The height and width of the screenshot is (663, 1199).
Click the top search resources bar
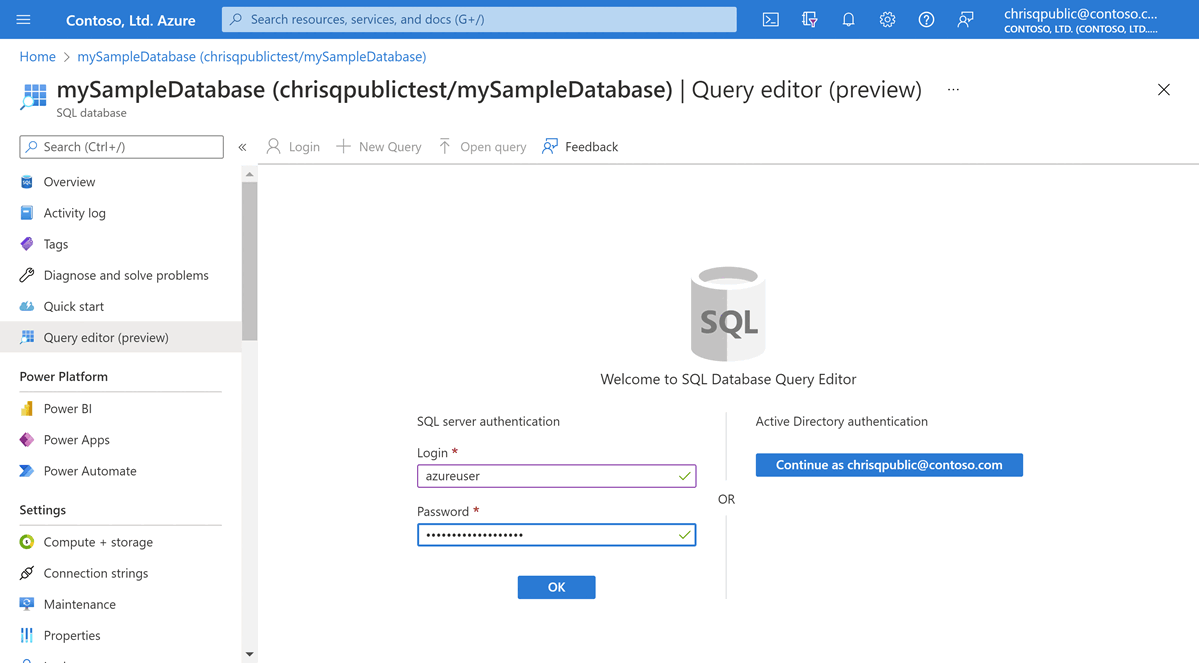(479, 19)
